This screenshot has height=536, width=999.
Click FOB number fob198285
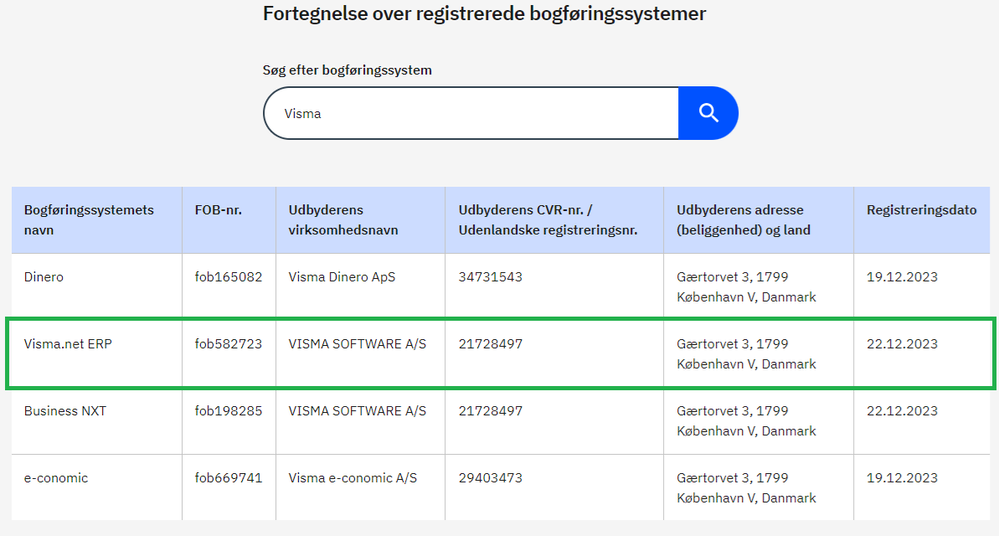point(228,411)
